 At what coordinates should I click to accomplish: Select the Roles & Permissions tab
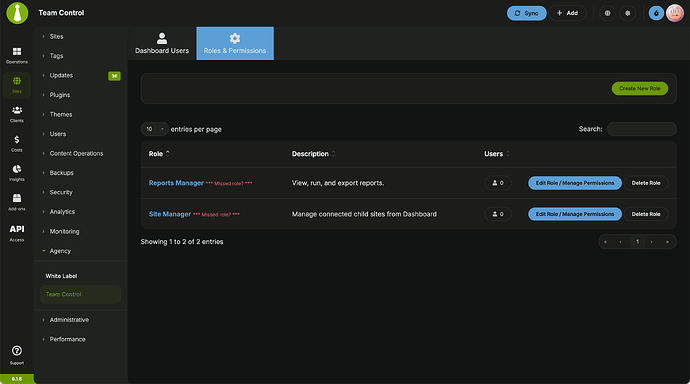click(x=235, y=44)
